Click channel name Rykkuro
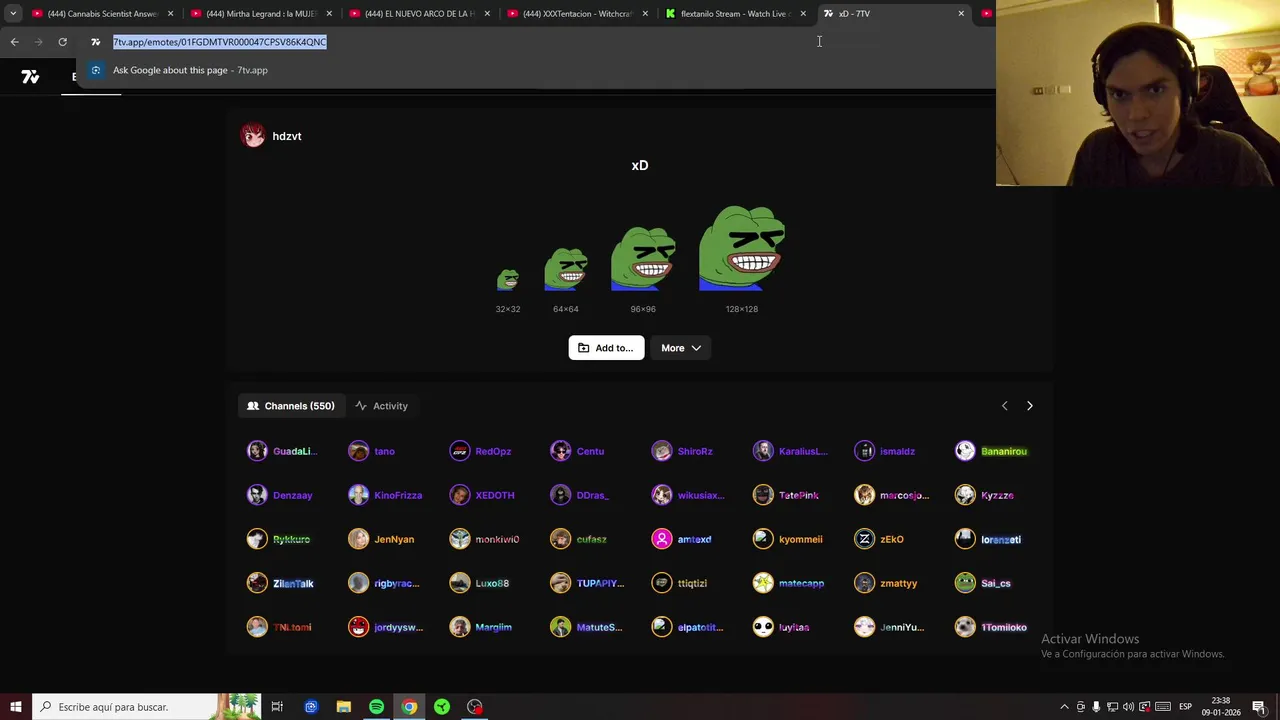 [291, 539]
